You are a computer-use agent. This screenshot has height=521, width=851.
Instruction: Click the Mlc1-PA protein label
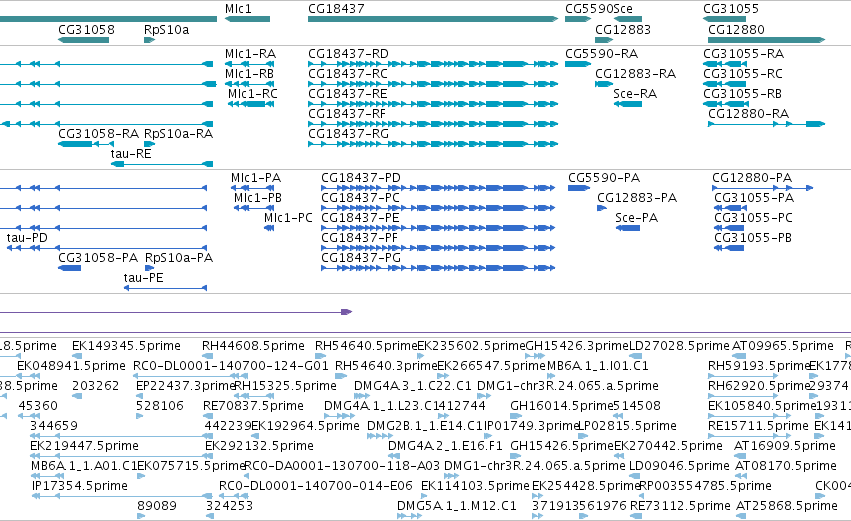256,178
